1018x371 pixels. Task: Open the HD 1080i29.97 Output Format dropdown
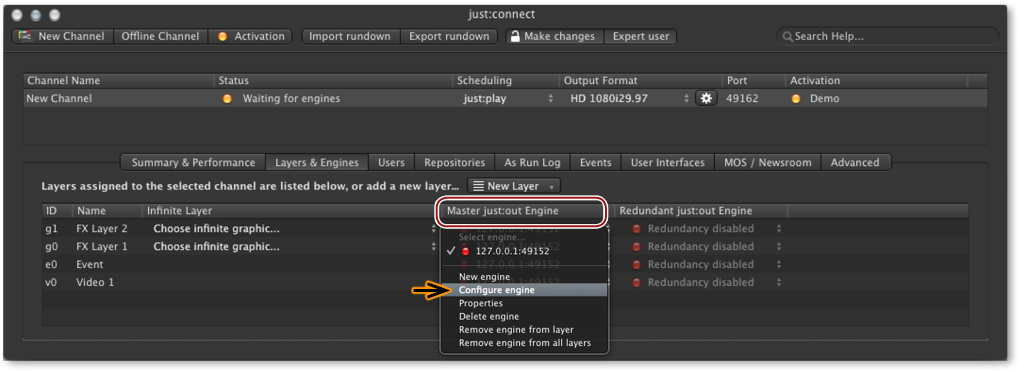628,99
